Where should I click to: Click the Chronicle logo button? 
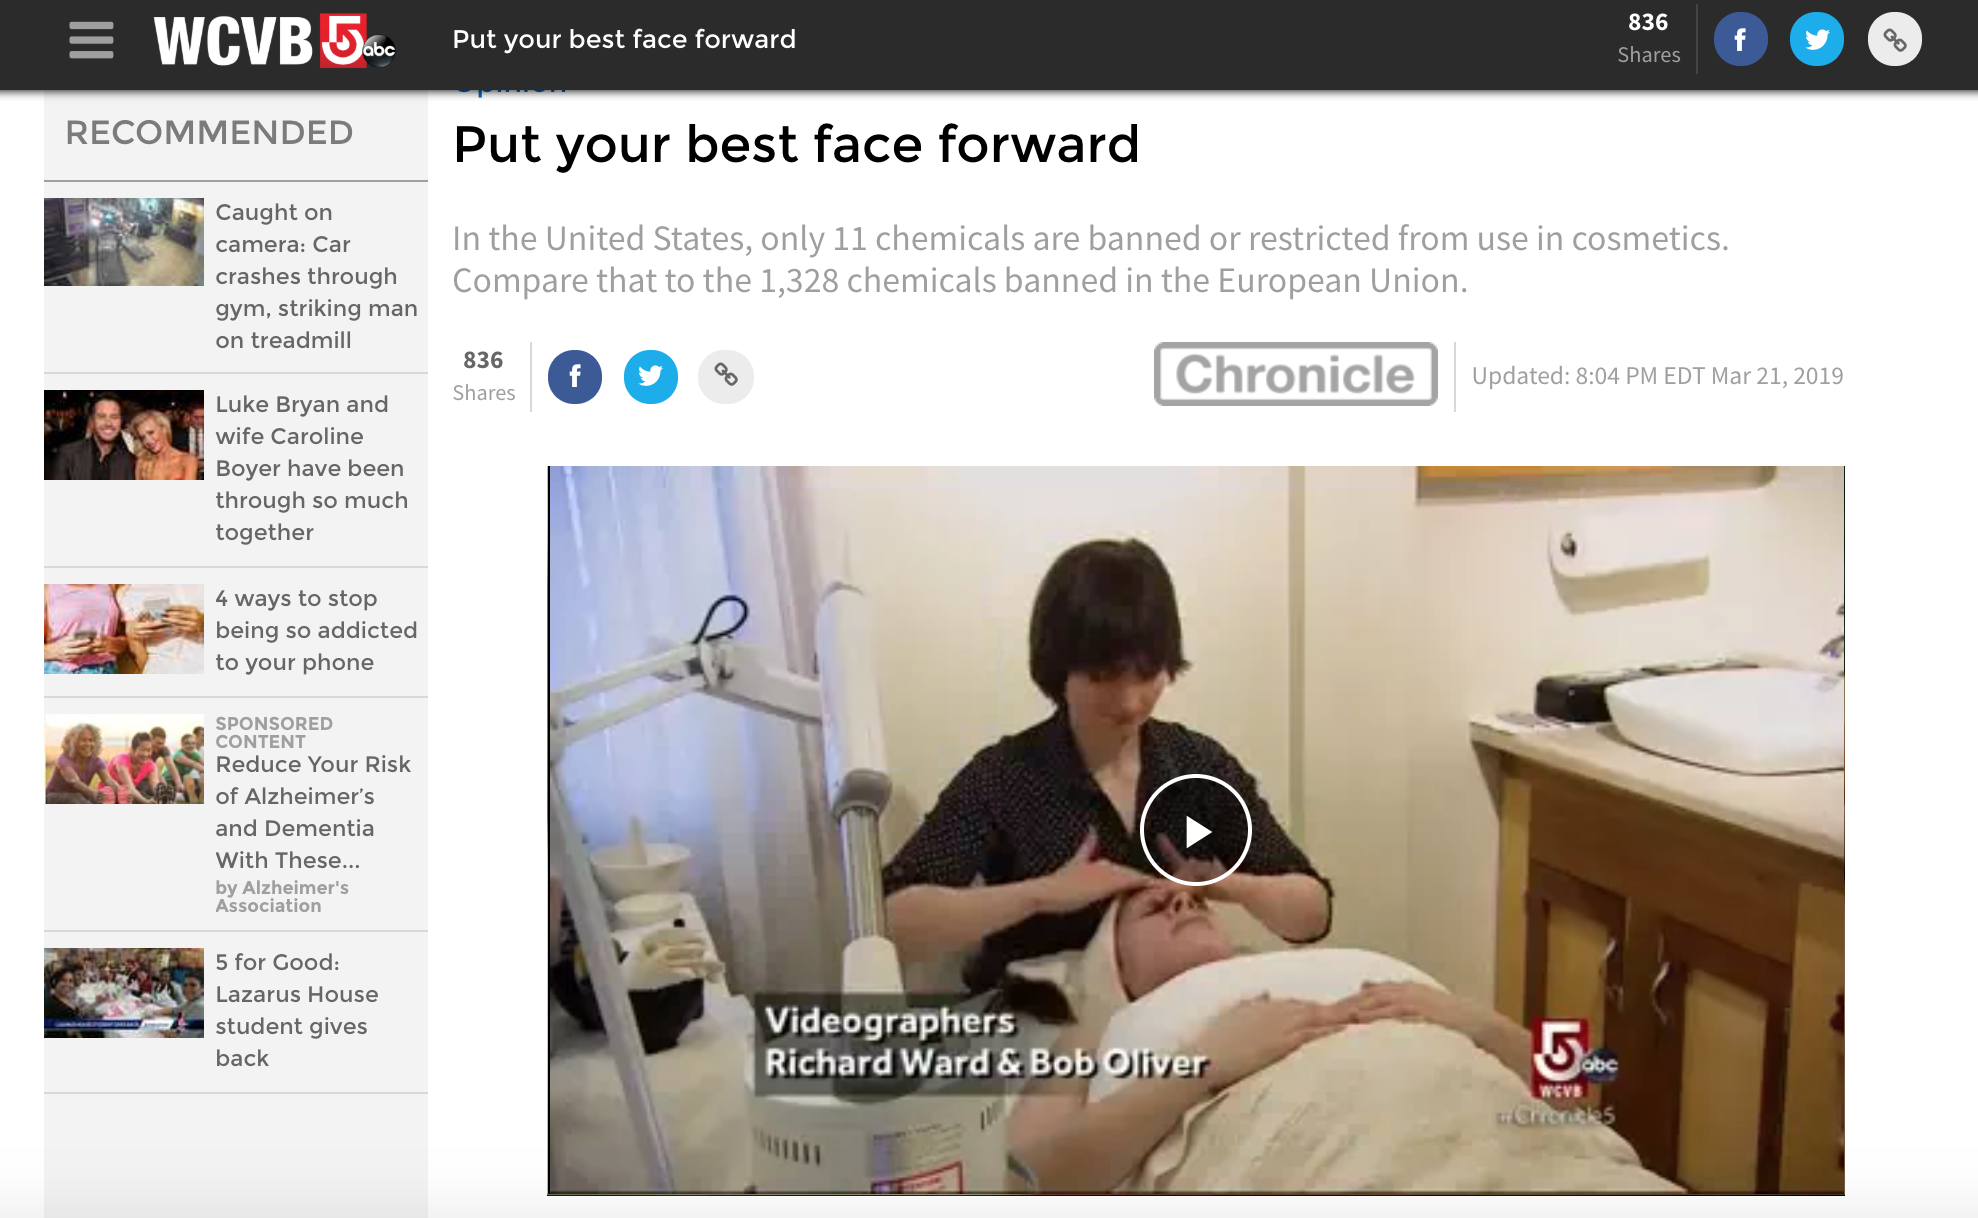click(1294, 373)
